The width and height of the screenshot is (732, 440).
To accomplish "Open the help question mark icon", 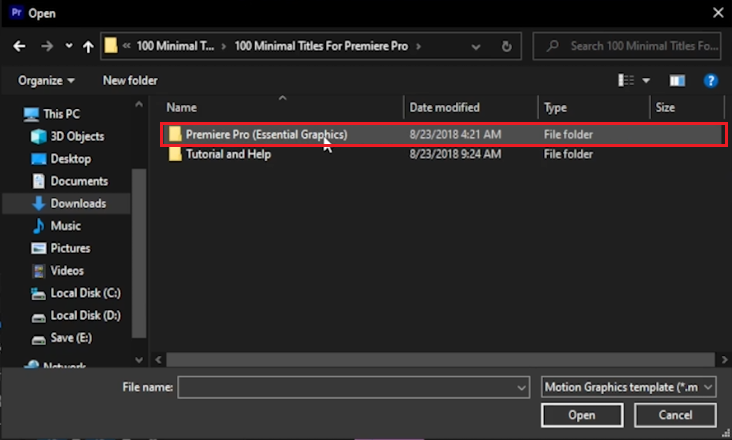I will [x=711, y=81].
